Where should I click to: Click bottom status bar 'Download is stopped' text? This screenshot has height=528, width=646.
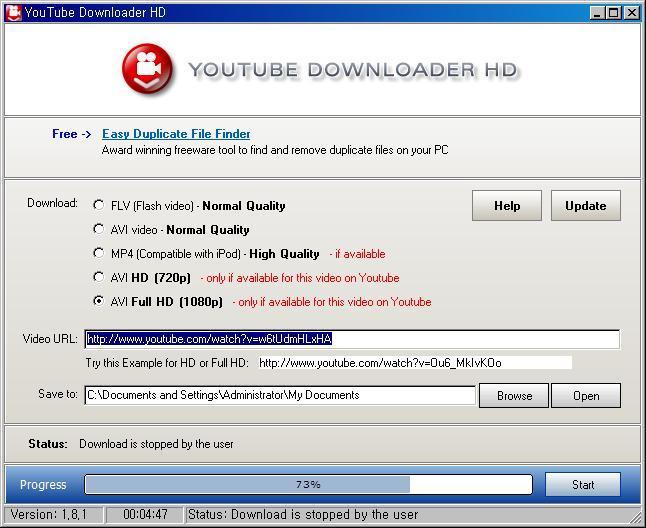coord(303,514)
